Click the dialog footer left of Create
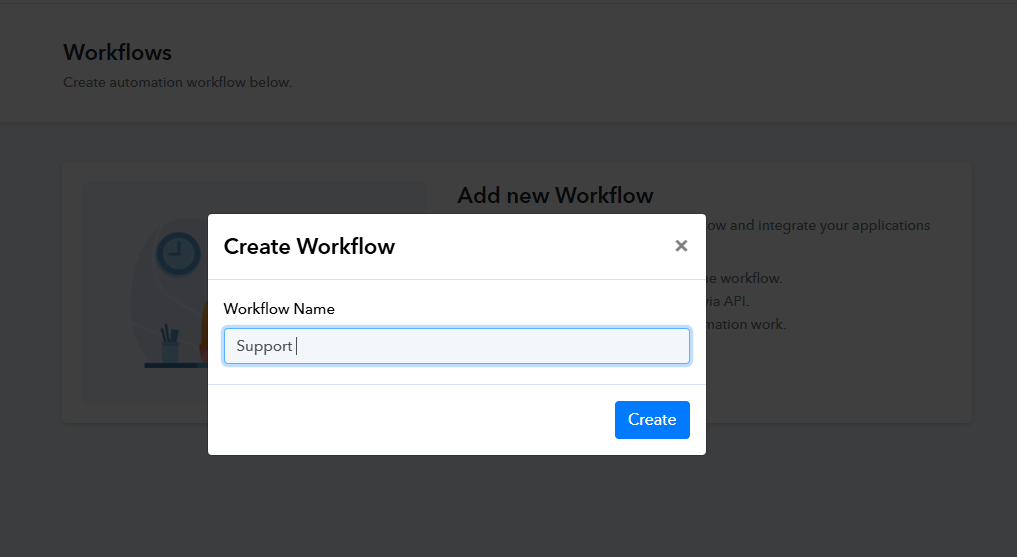1017x557 pixels. tap(400, 420)
